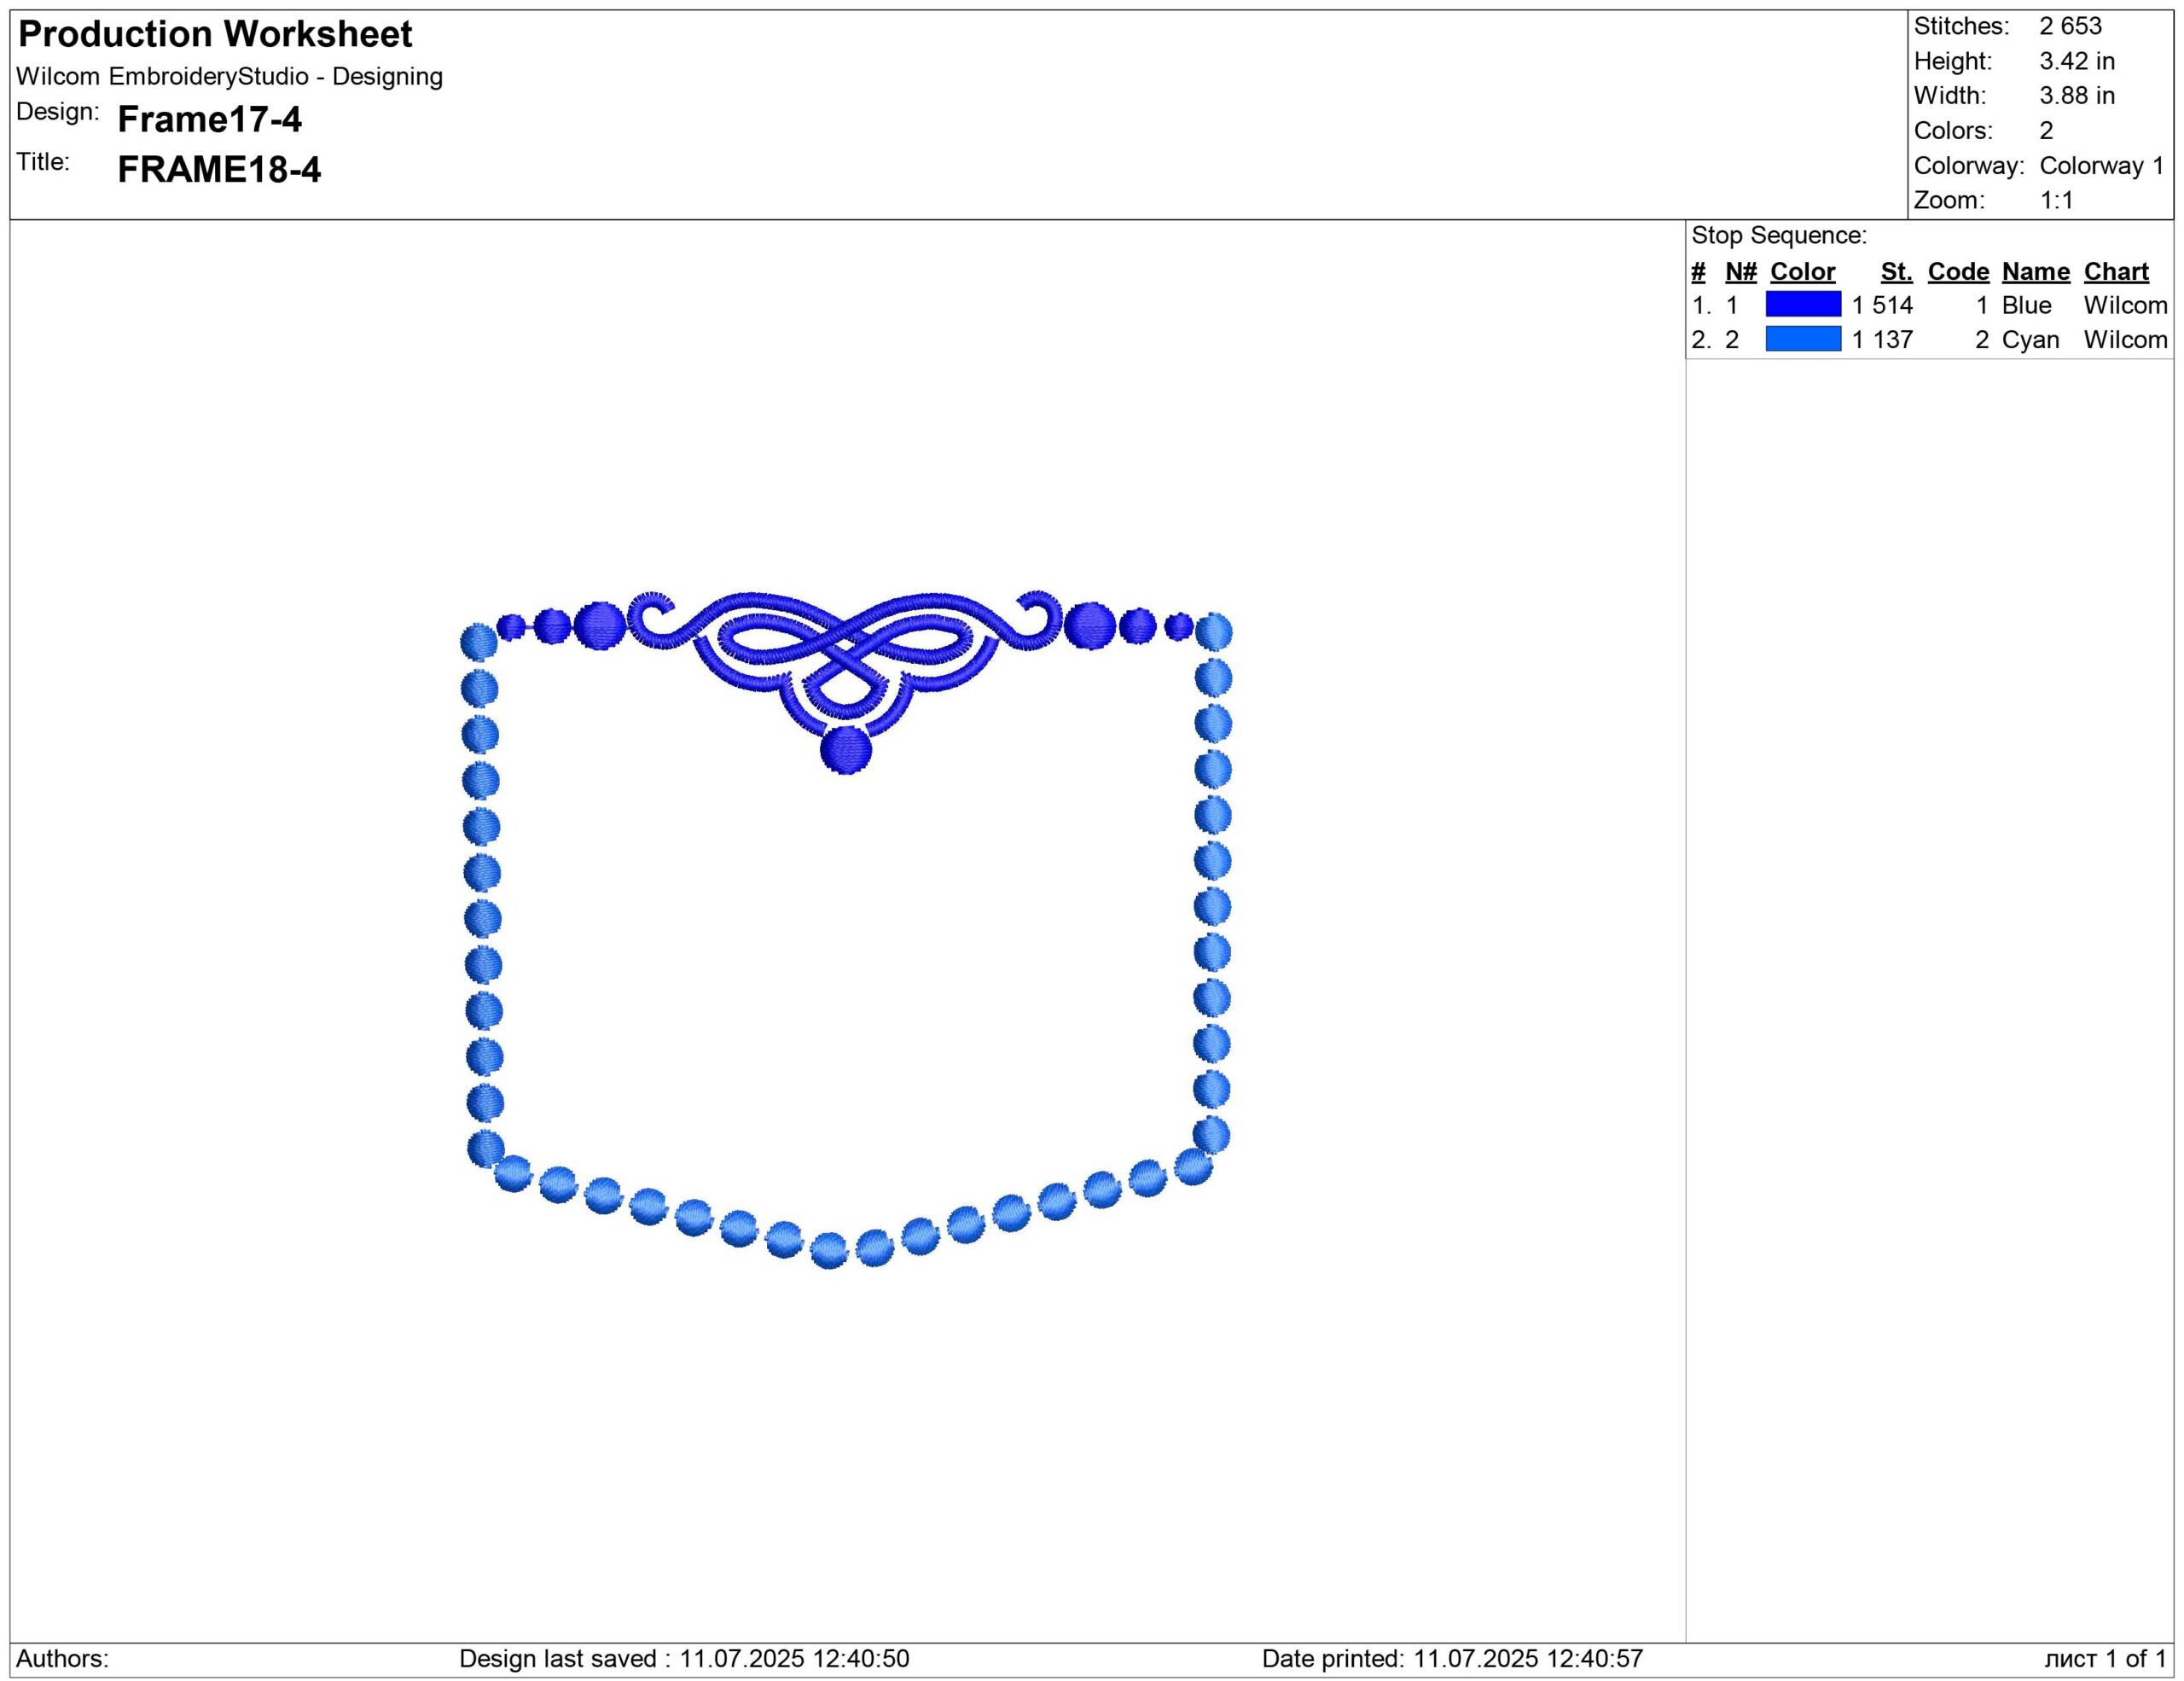This screenshot has width=2184, height=1681.
Task: Click the Chart column header
Action: click(2116, 271)
